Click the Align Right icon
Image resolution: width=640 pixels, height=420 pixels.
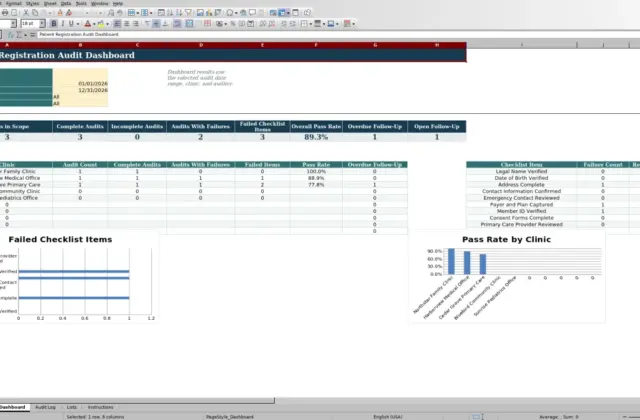click(x=136, y=24)
